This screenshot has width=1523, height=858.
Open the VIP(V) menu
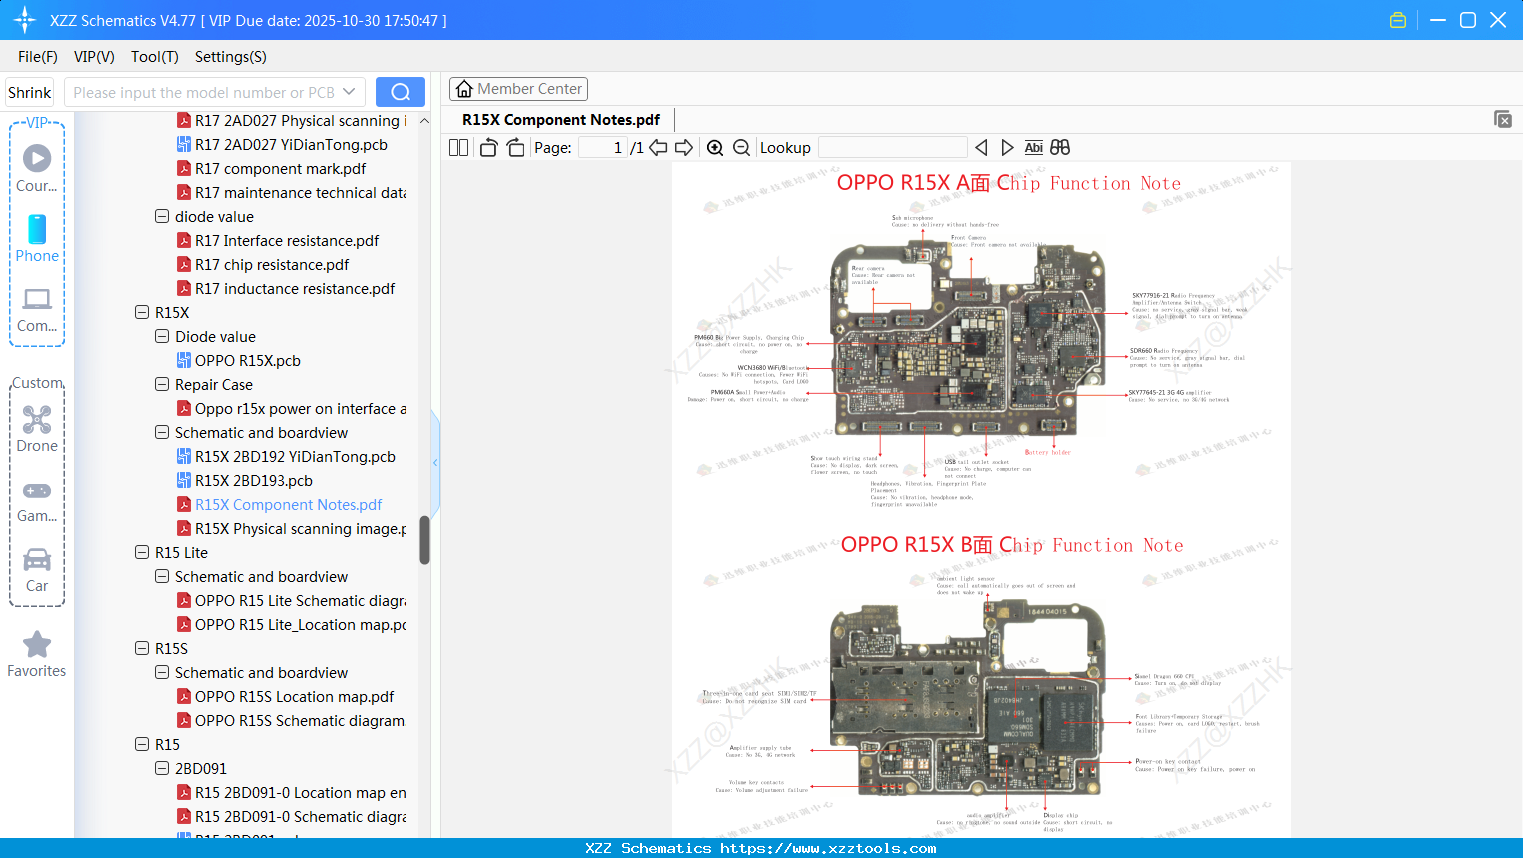coord(94,57)
